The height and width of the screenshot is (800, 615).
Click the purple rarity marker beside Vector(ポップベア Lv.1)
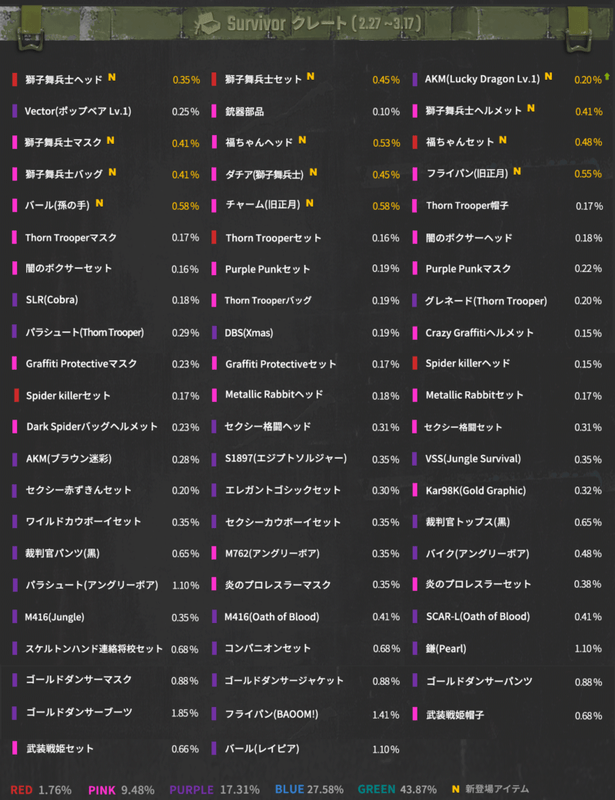(x=14, y=111)
